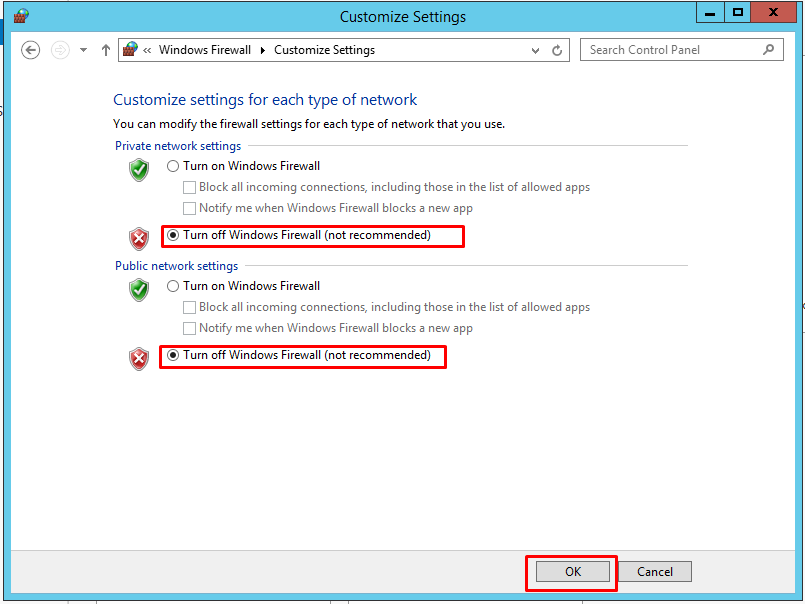Click the Public network settings heading
Screen dimensions: 805x604
(x=177, y=266)
